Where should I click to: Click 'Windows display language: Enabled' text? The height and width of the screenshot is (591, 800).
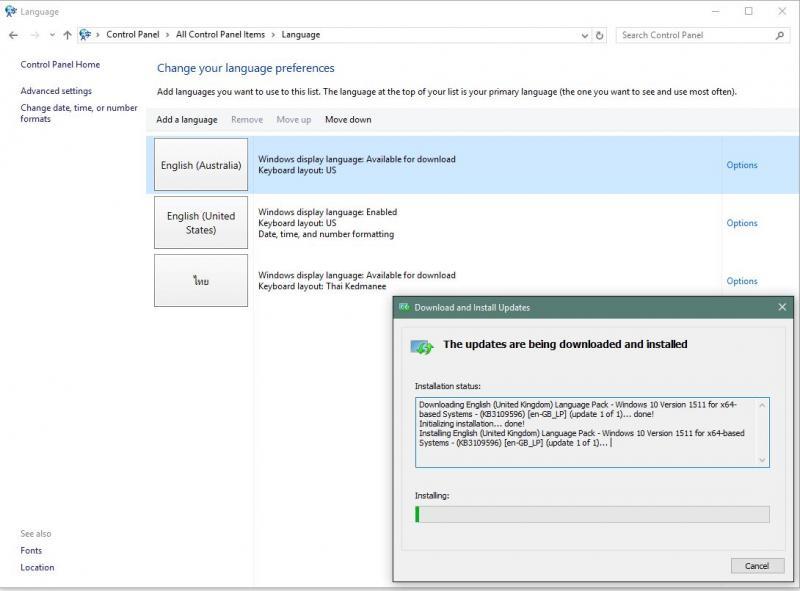coord(328,212)
